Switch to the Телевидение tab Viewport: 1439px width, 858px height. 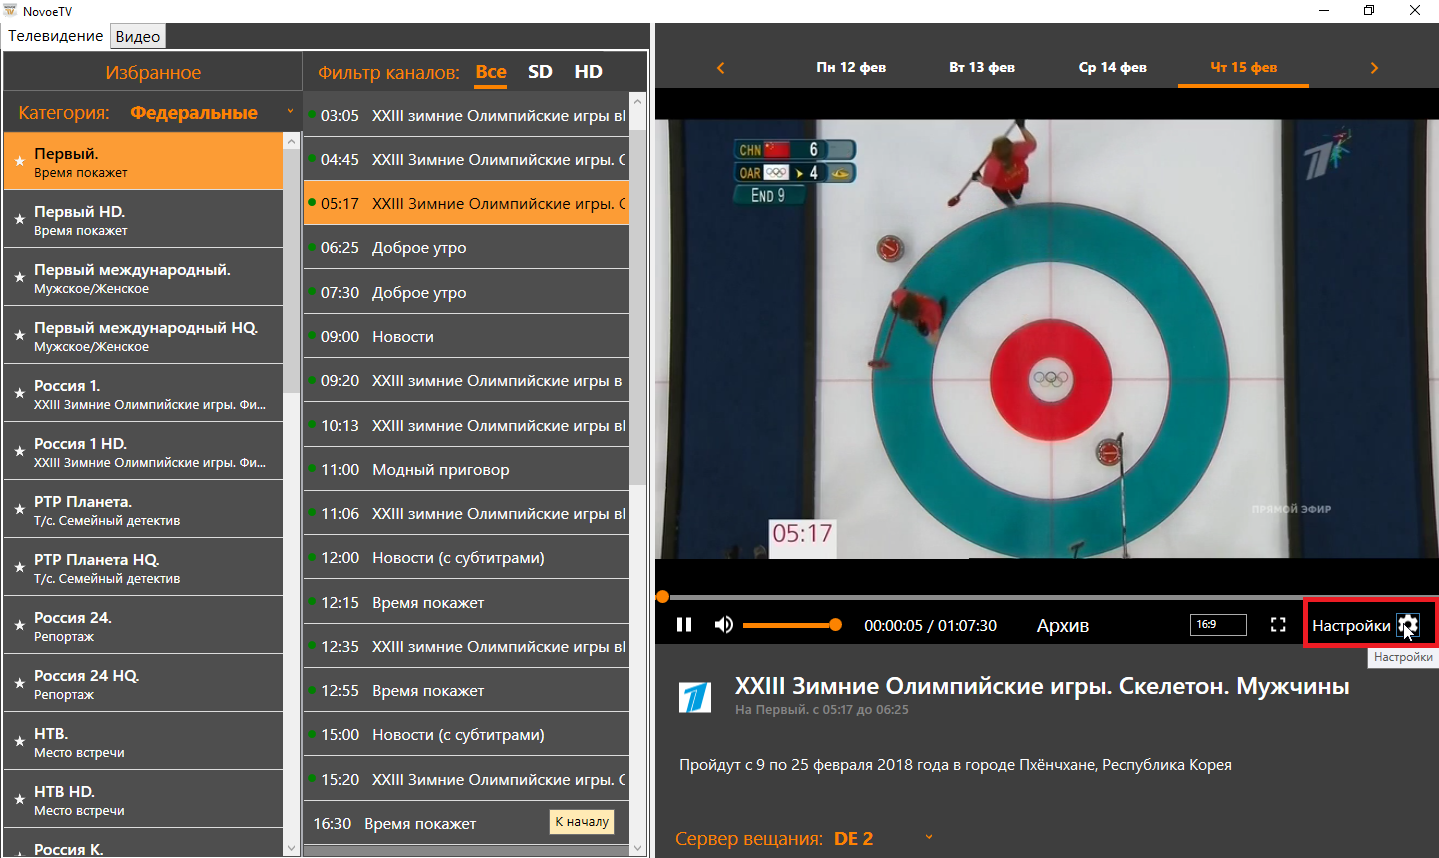coord(56,36)
